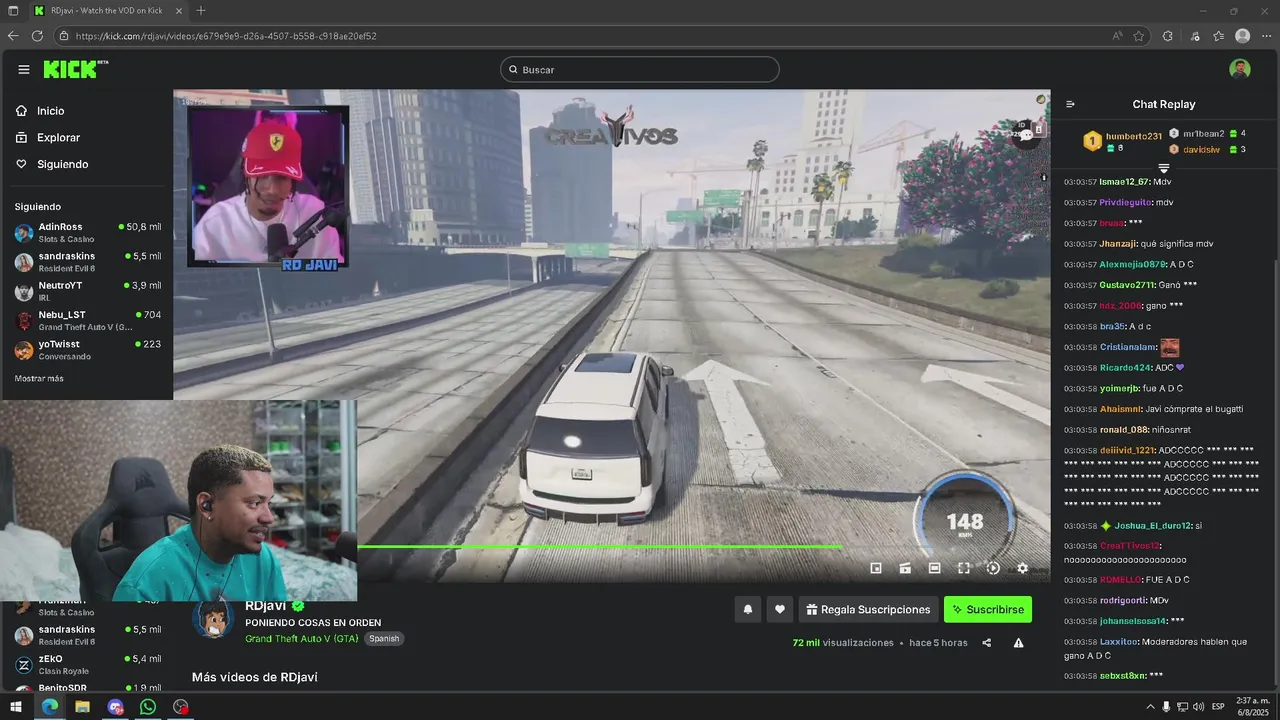Expand the chat leaderboard arrow
Screen dimensions: 1280x720
pyautogui.click(x=1163, y=168)
